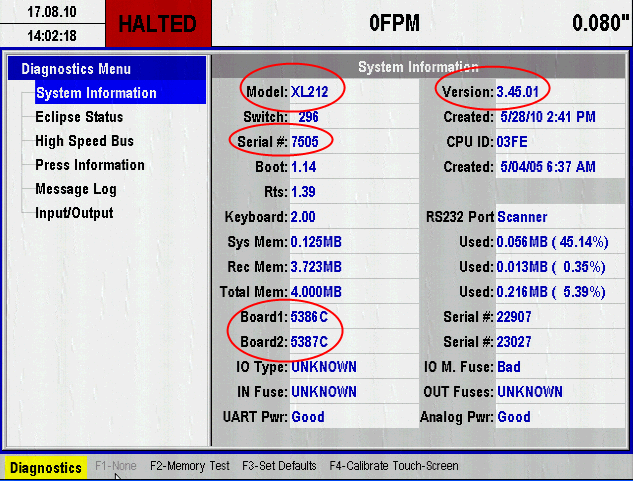Click the UART Pwr value Good
Screen dimensions: 633x481
[308, 417]
